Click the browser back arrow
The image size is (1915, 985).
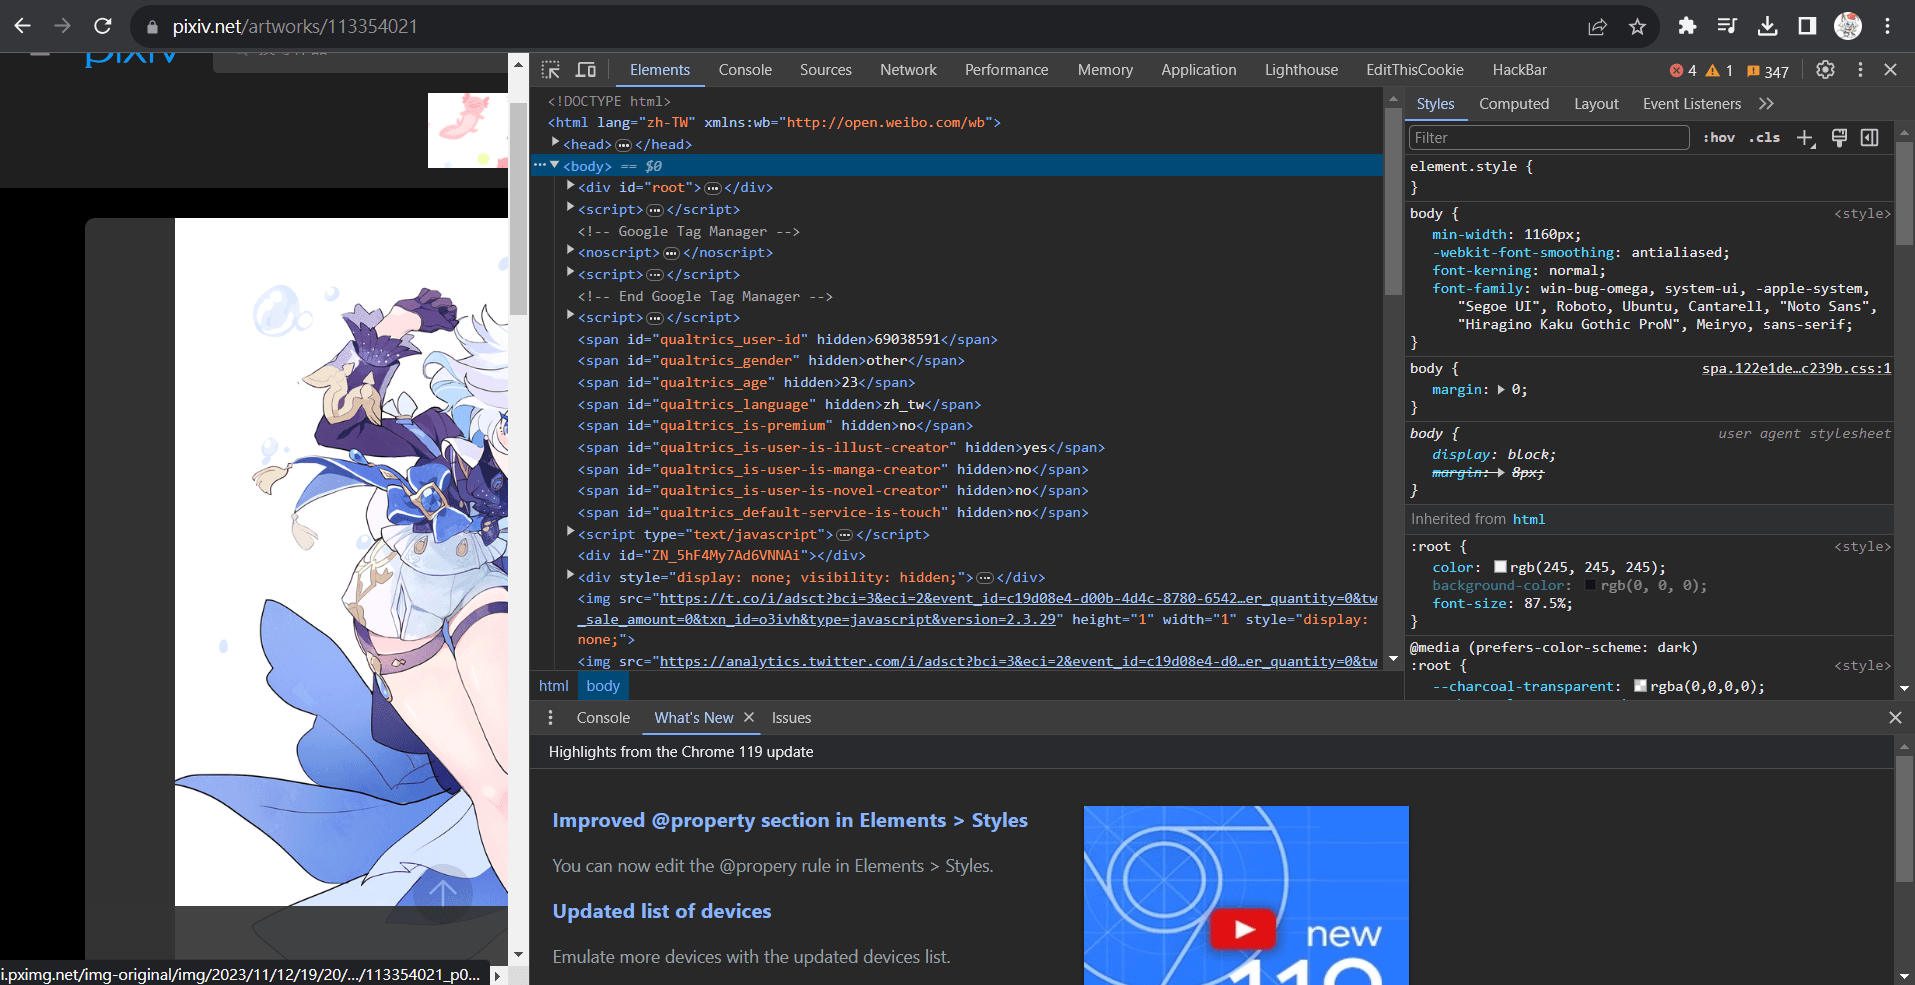[x=23, y=26]
